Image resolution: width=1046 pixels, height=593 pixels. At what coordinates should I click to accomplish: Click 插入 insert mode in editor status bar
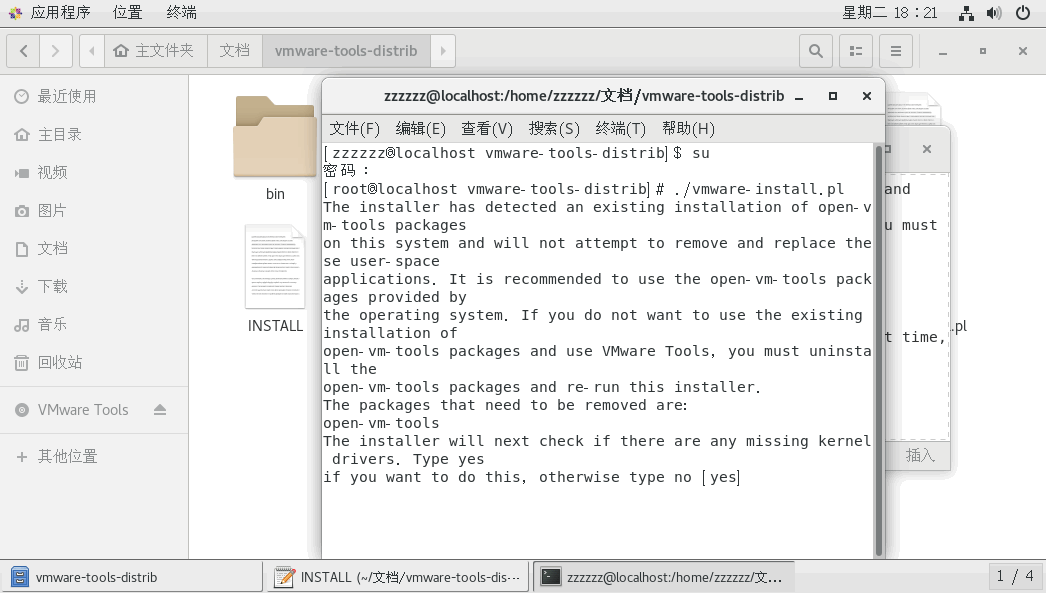pos(920,455)
